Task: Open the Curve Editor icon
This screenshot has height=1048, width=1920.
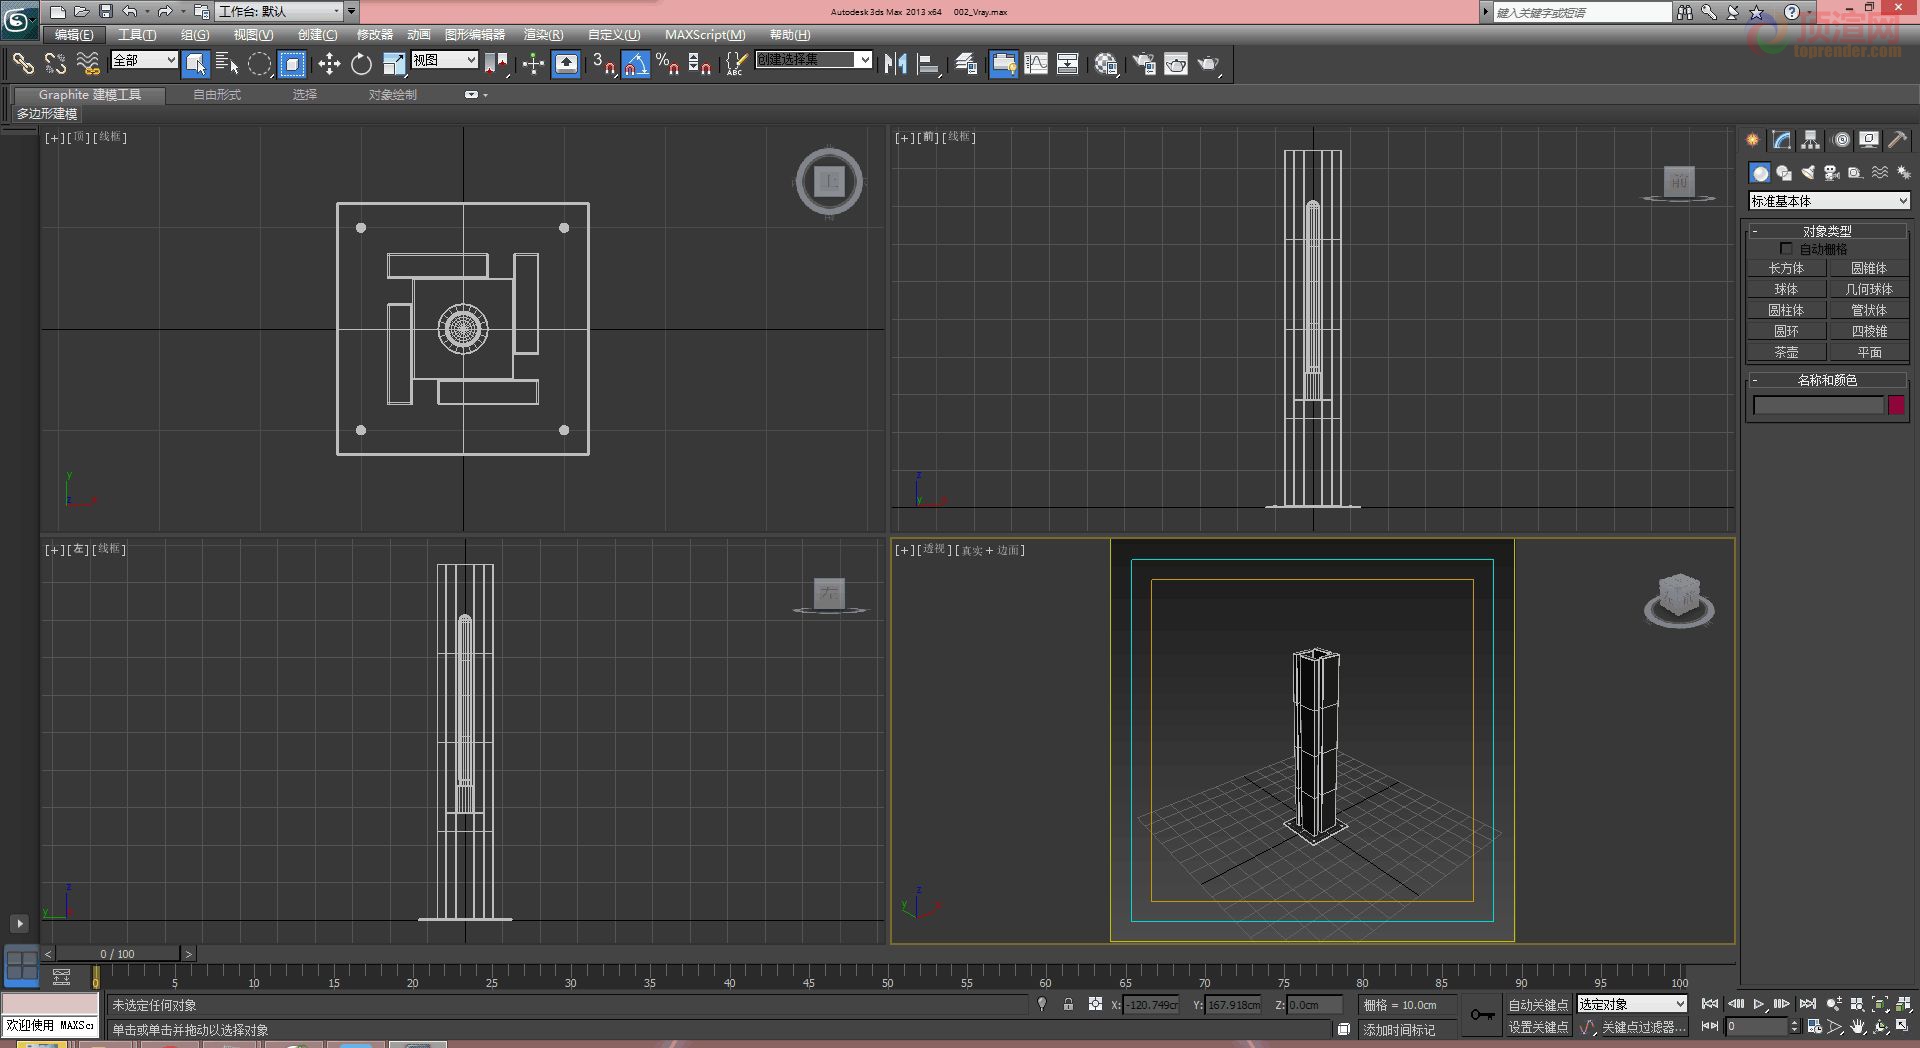Action: 1036,64
